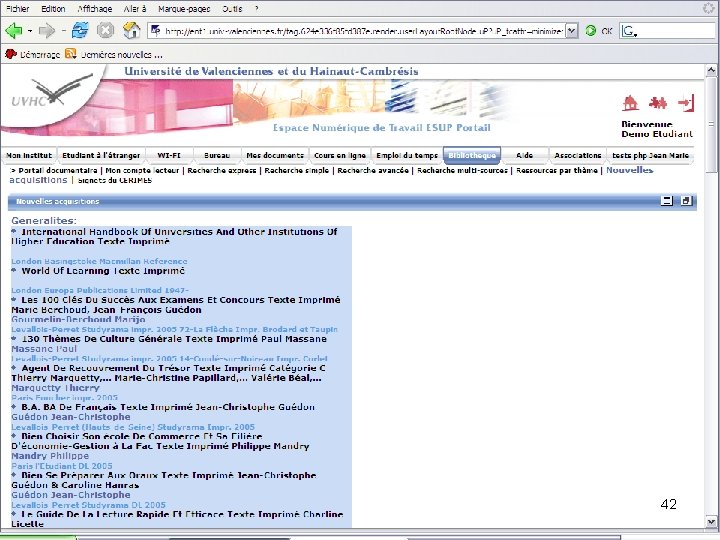Open the International Handbook Of Universities entry

(x=174, y=237)
